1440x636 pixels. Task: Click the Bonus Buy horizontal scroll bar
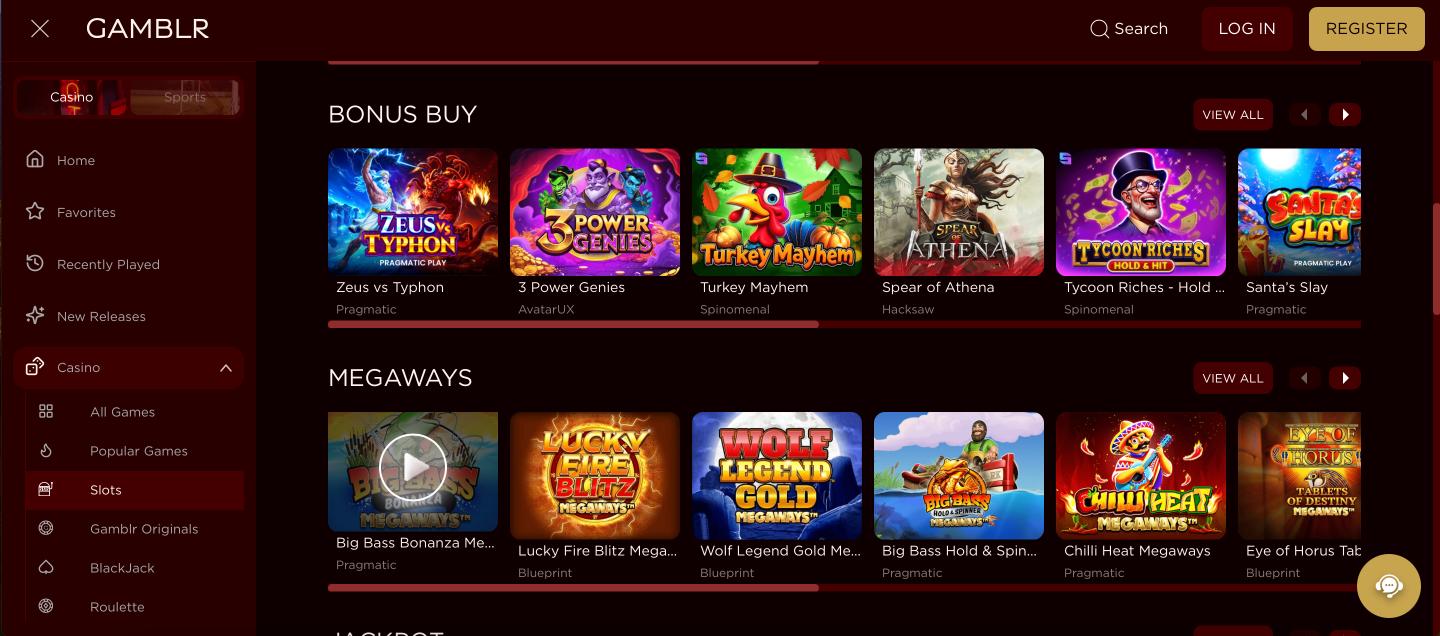pos(844,324)
